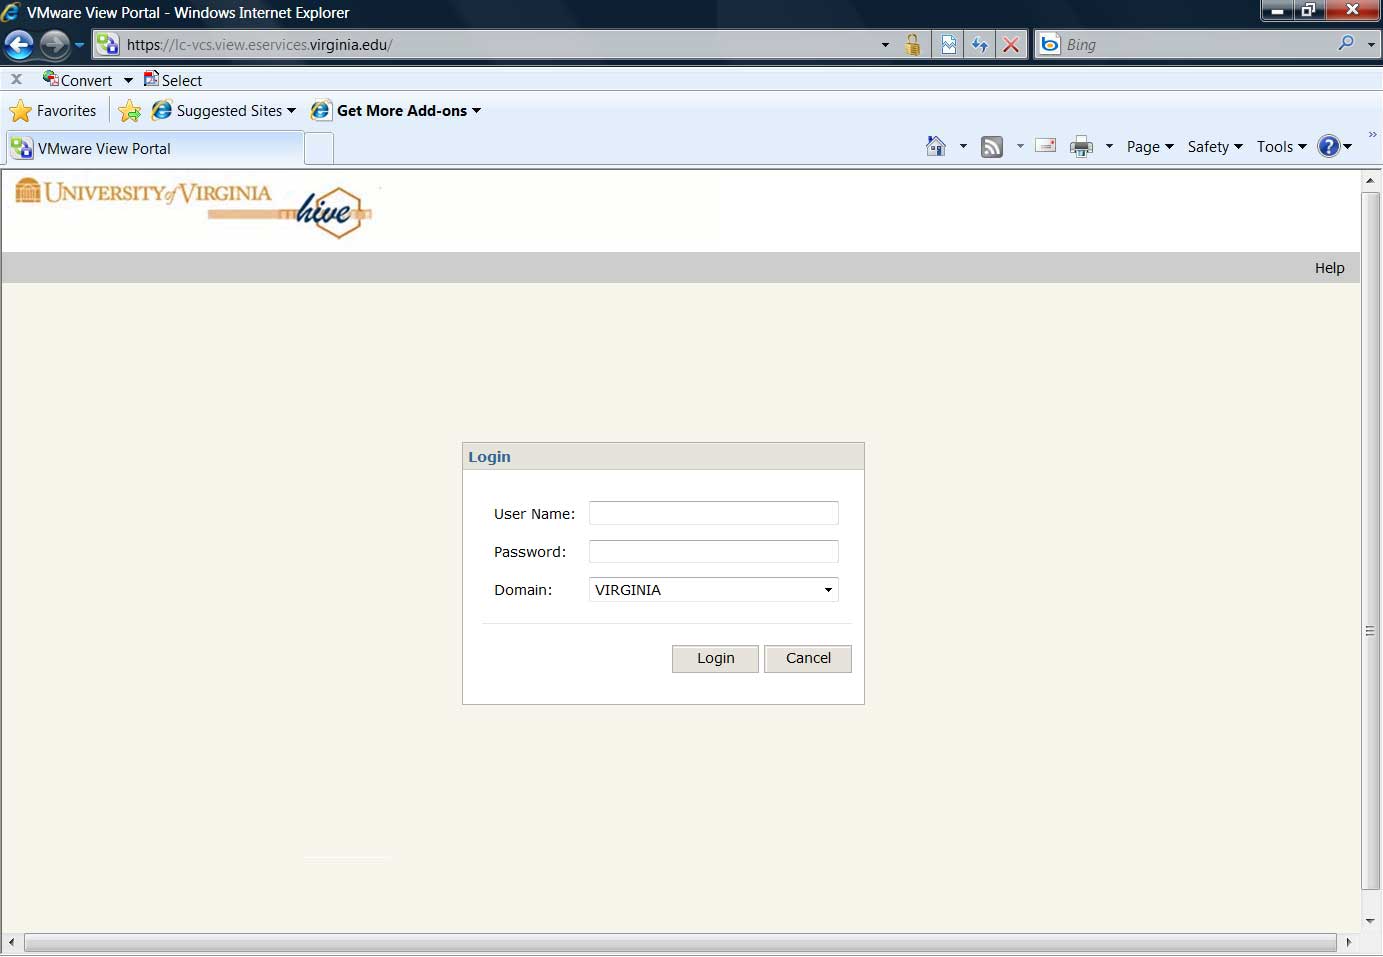
Task: Click the Password input field
Action: [x=713, y=551]
